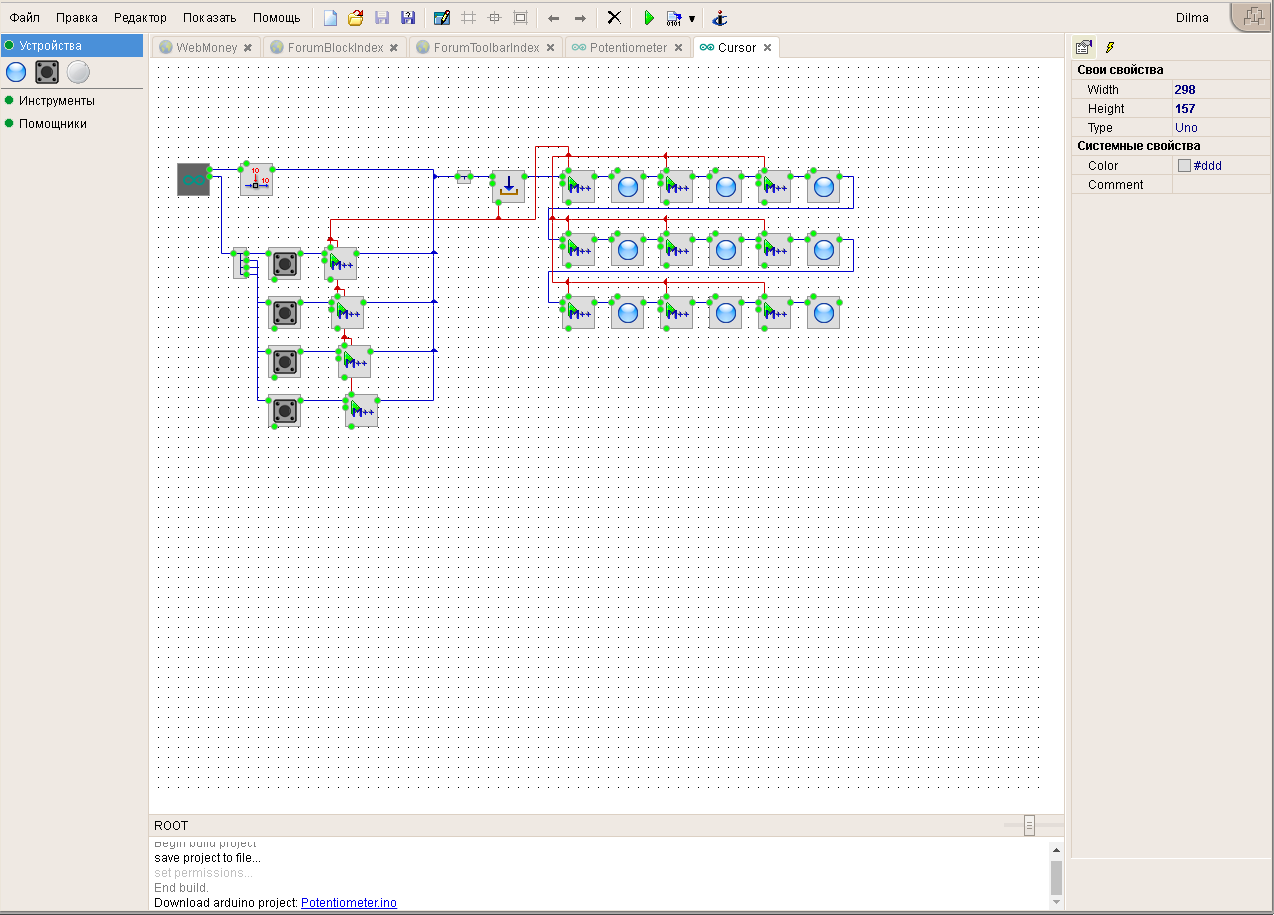The image size is (1274, 915).
Task: Click the blue anchor info icon
Action: click(x=719, y=18)
